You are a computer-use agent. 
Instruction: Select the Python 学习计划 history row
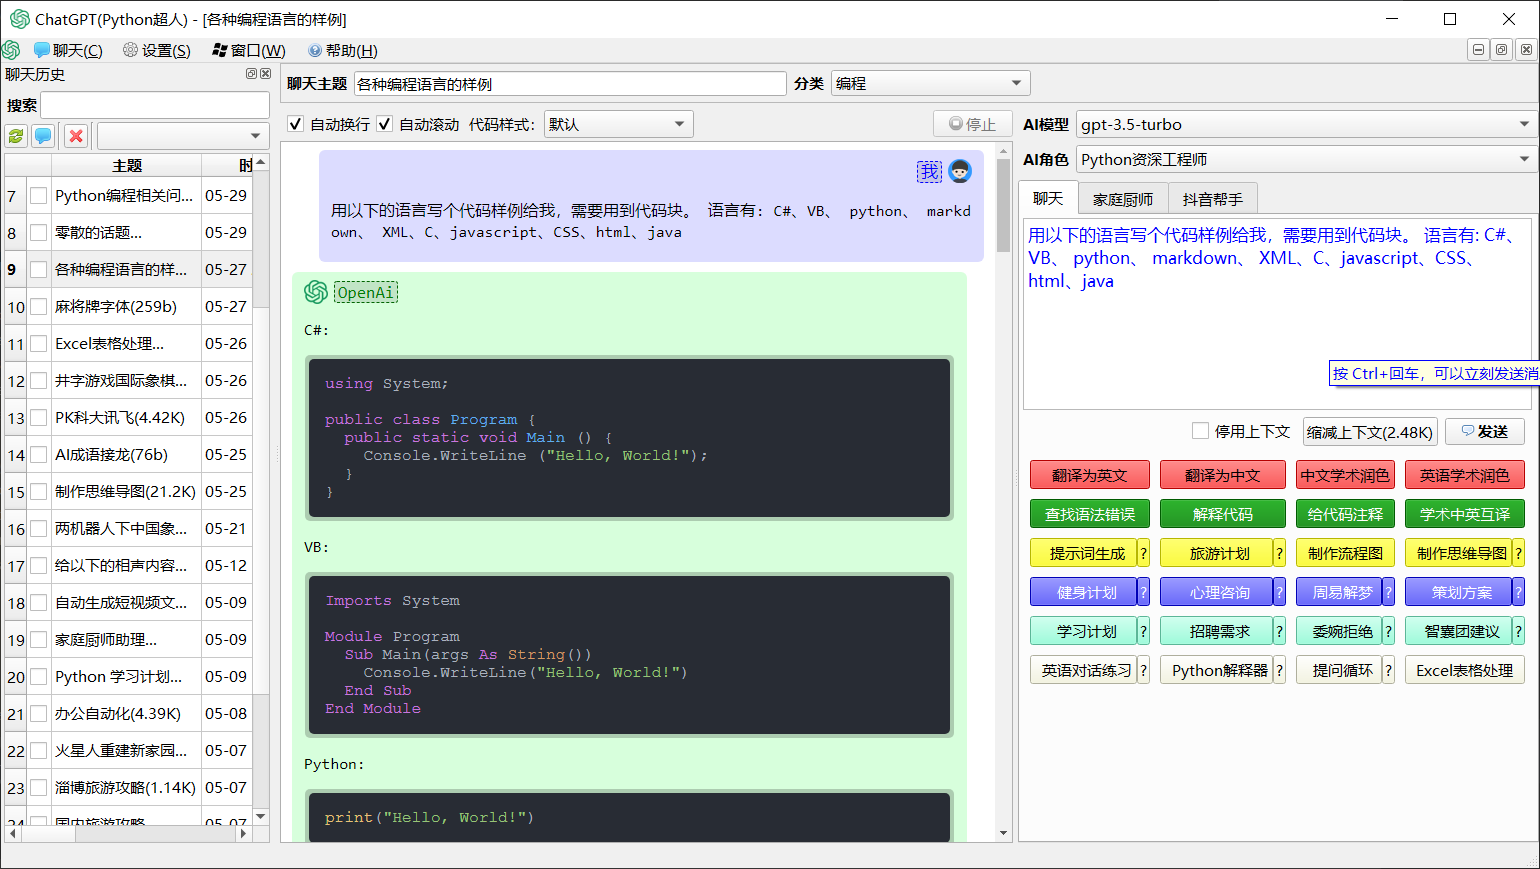pos(128,676)
